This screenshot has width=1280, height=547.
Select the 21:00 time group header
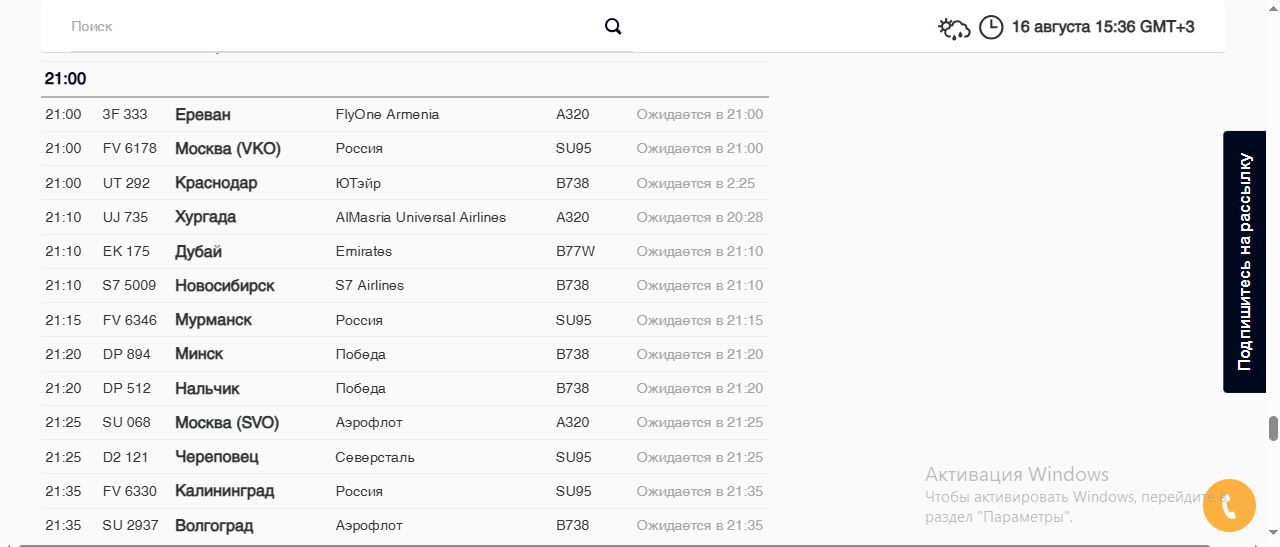pos(65,79)
